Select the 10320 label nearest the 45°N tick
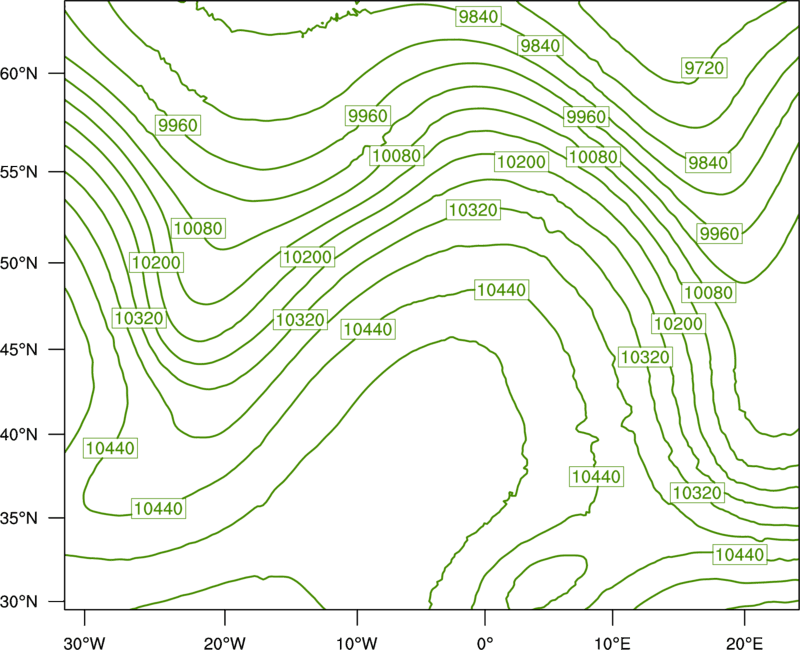 click(139, 318)
